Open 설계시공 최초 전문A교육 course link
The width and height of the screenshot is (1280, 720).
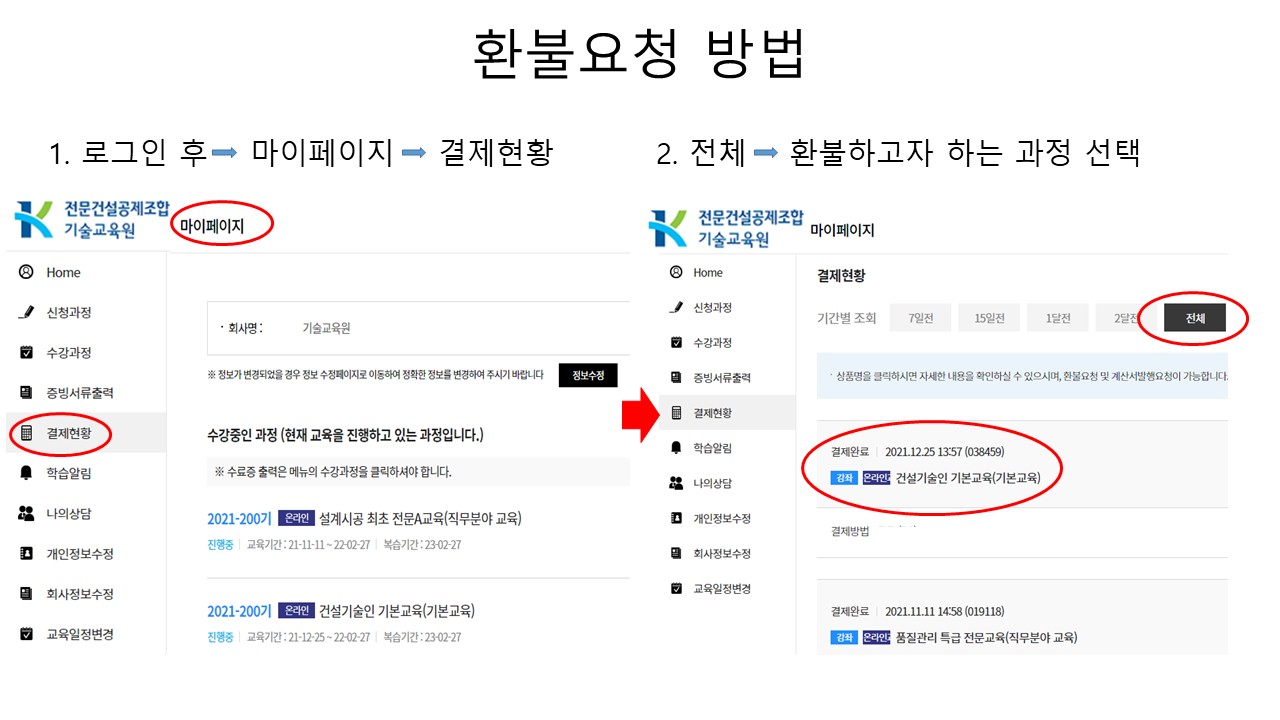[420, 518]
